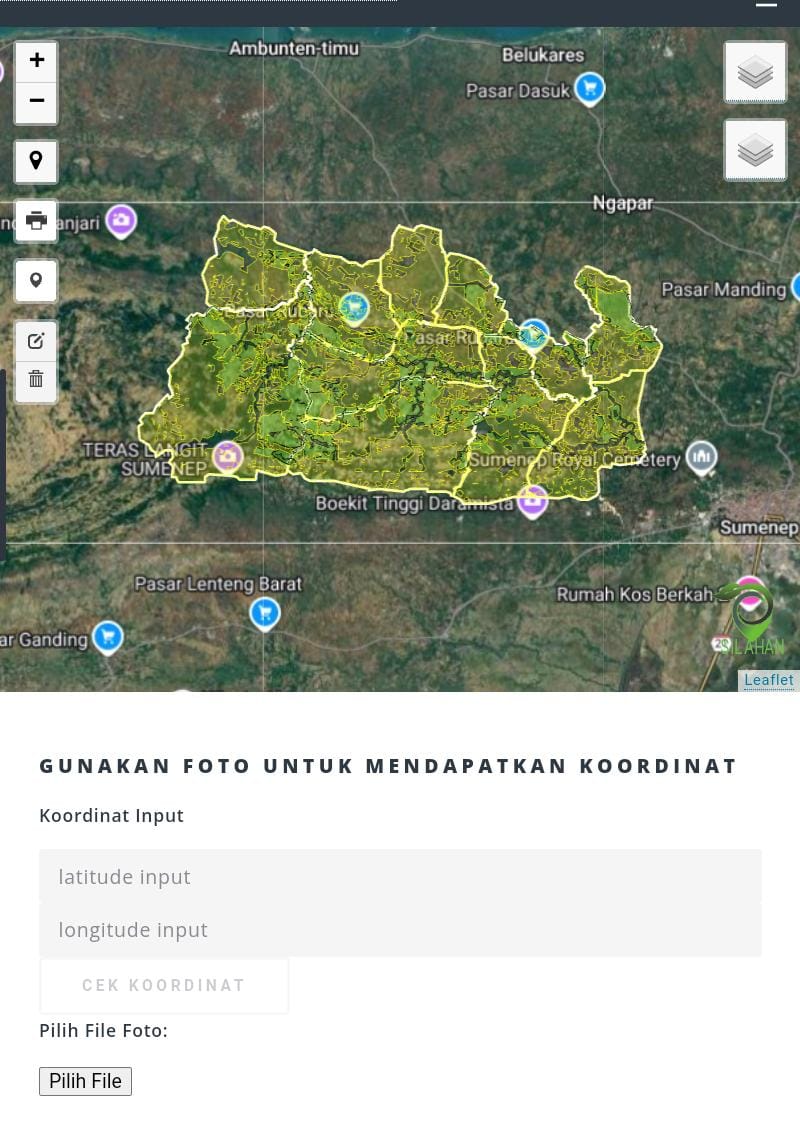Open the top layers control
The width and height of the screenshot is (800, 1135).
(755, 72)
